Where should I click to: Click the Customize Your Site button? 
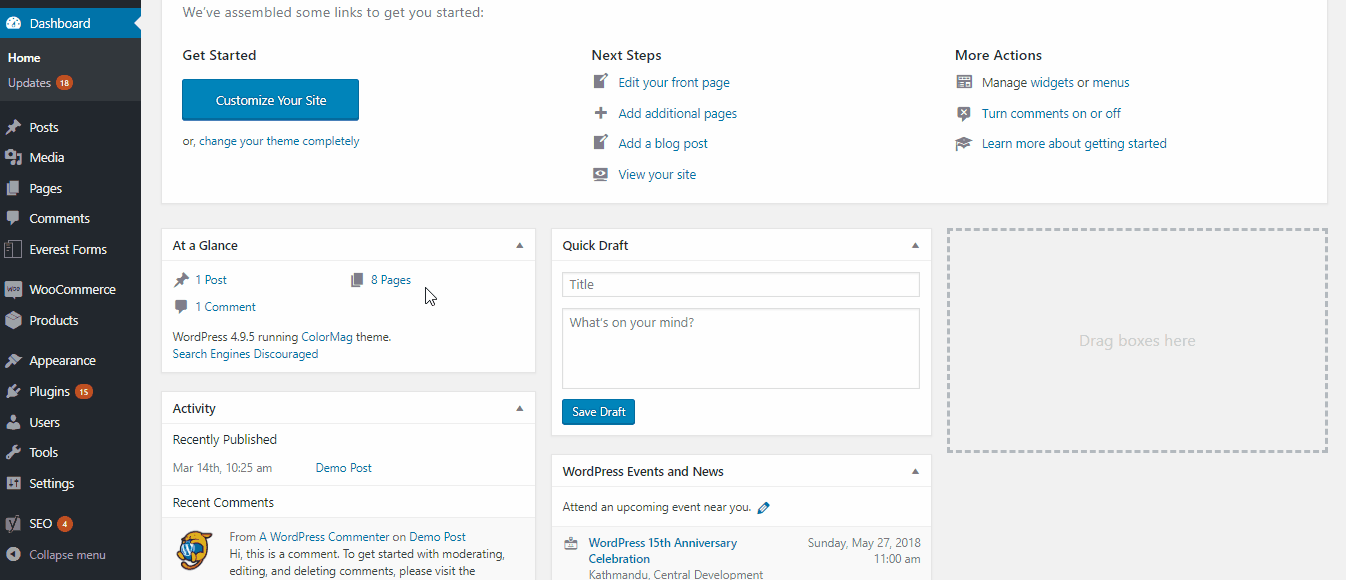pos(270,100)
